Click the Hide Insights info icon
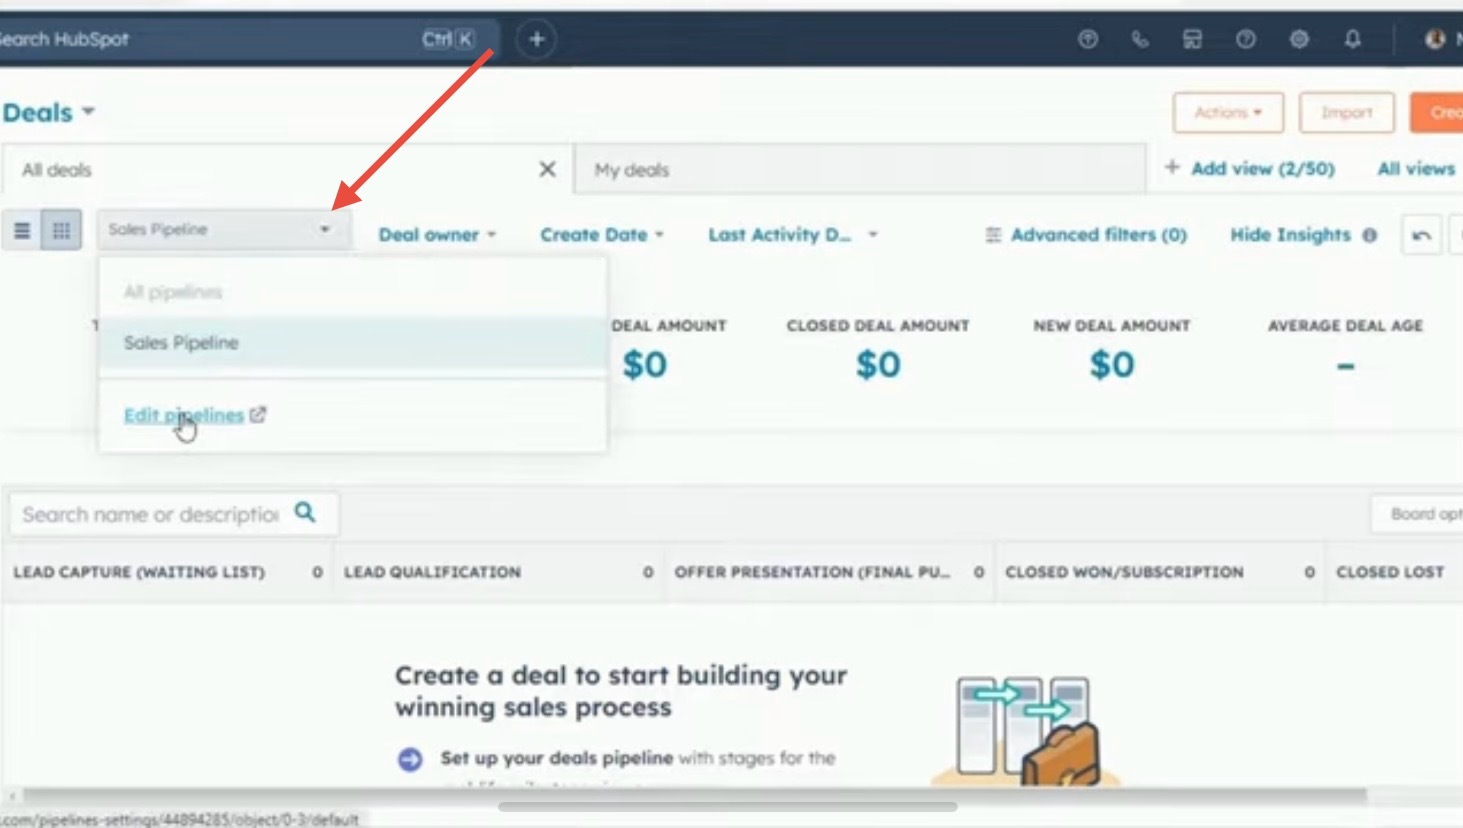1463x828 pixels. pyautogui.click(x=1370, y=235)
